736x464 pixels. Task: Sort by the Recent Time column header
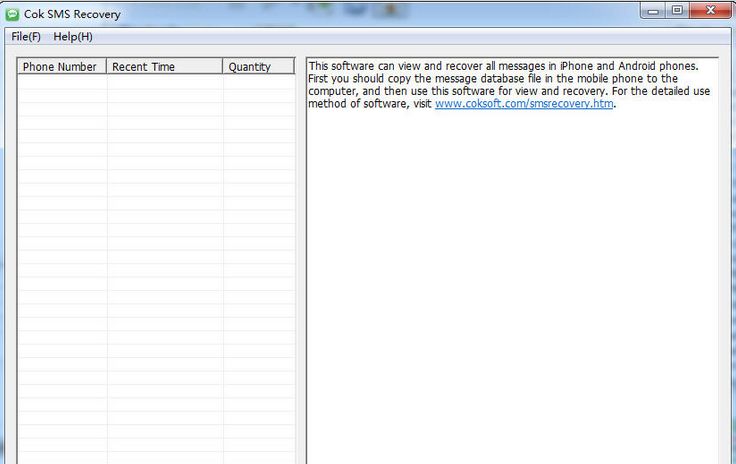[x=143, y=67]
